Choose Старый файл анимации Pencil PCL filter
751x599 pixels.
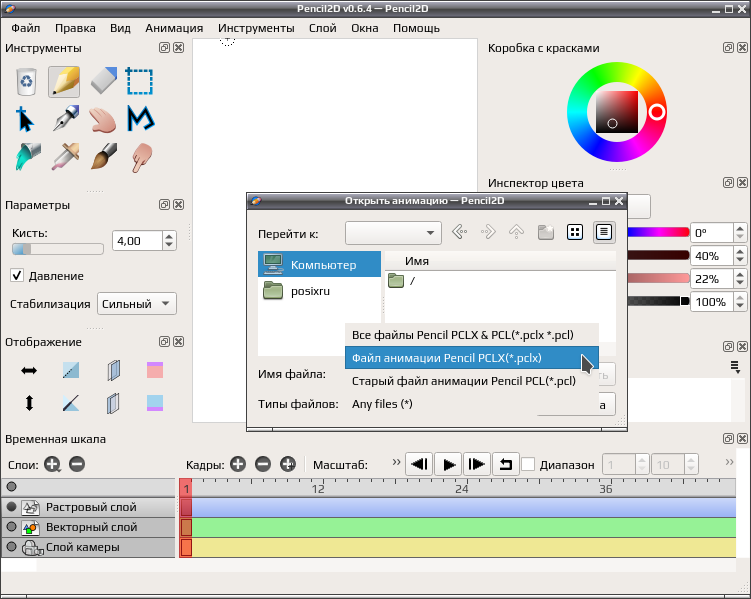point(472,381)
